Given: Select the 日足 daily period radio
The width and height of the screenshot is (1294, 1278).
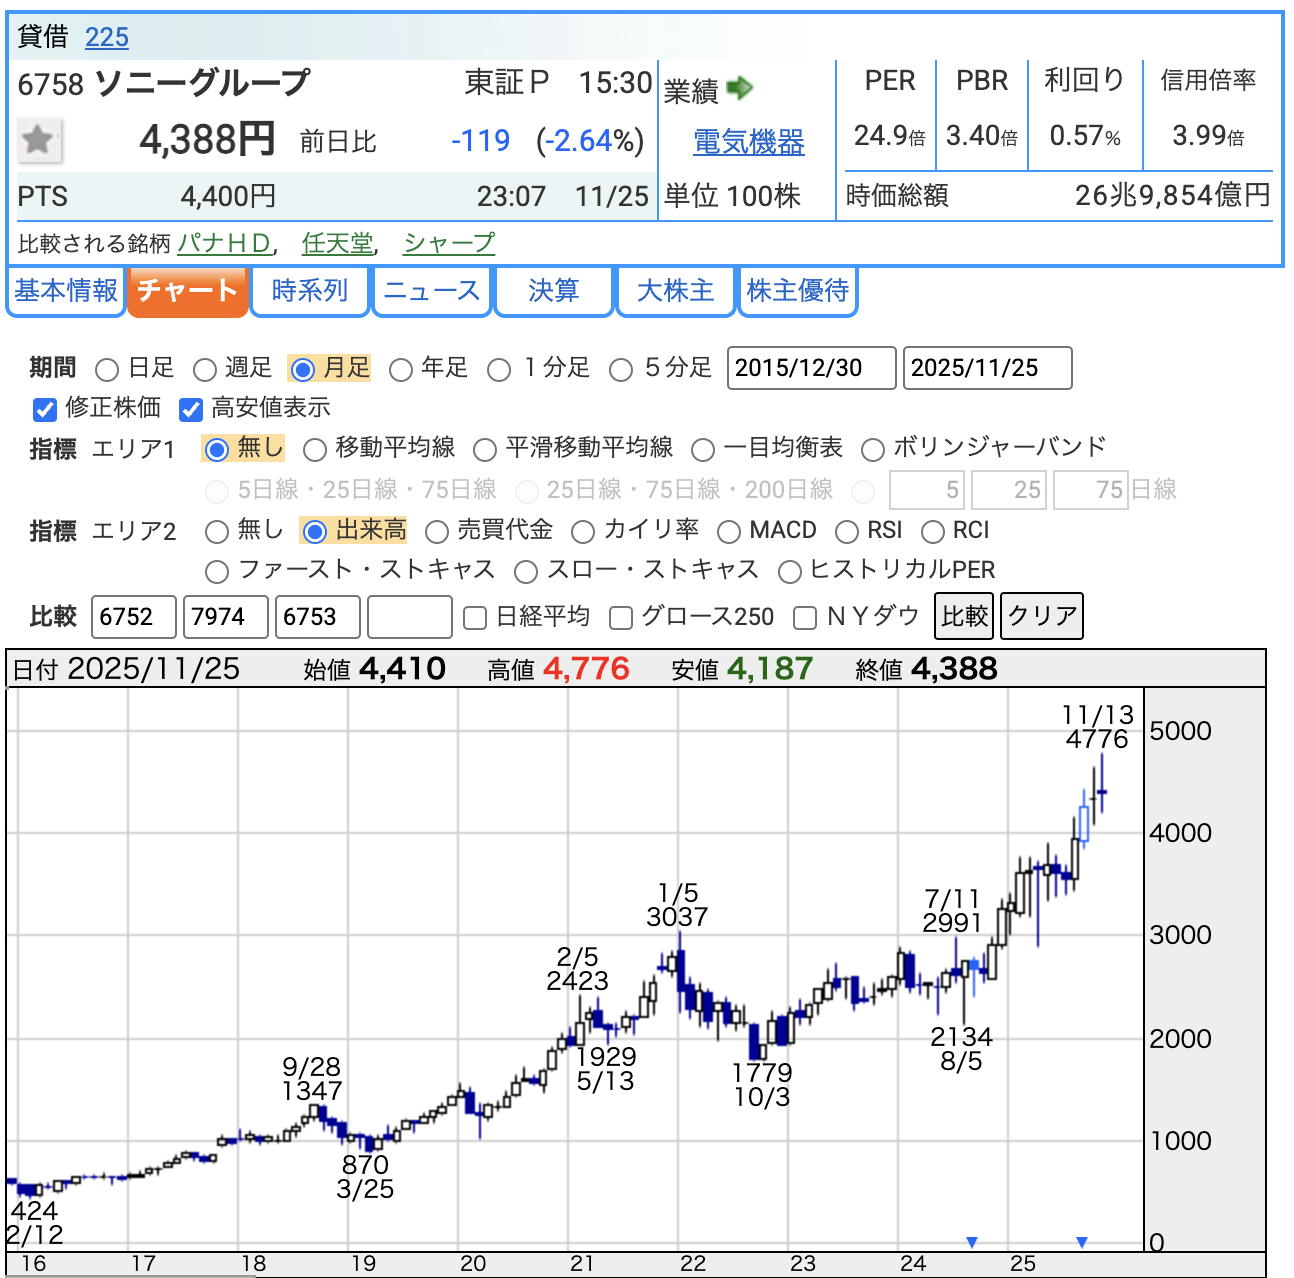Looking at the screenshot, I should point(108,370).
